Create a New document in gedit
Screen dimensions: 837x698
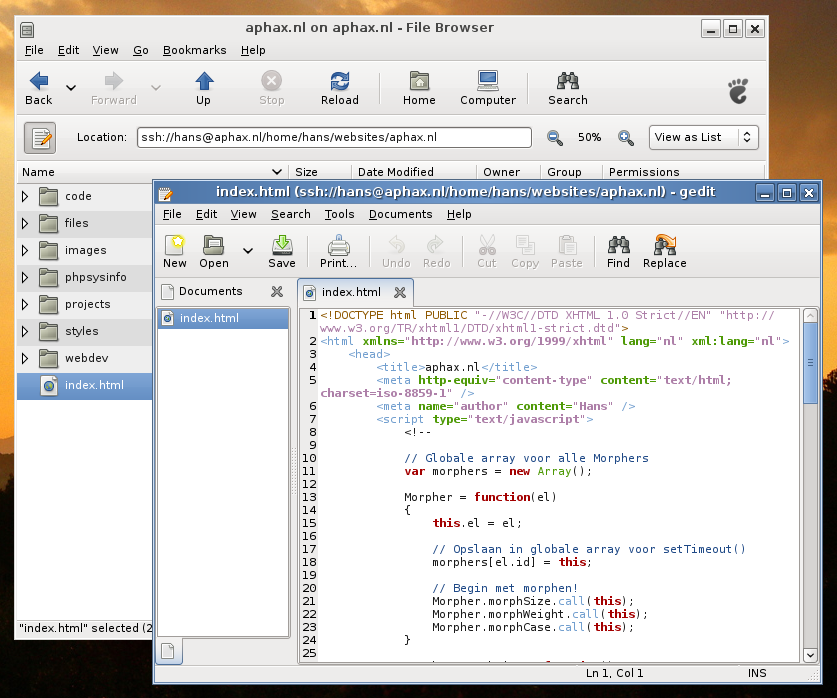(x=175, y=252)
